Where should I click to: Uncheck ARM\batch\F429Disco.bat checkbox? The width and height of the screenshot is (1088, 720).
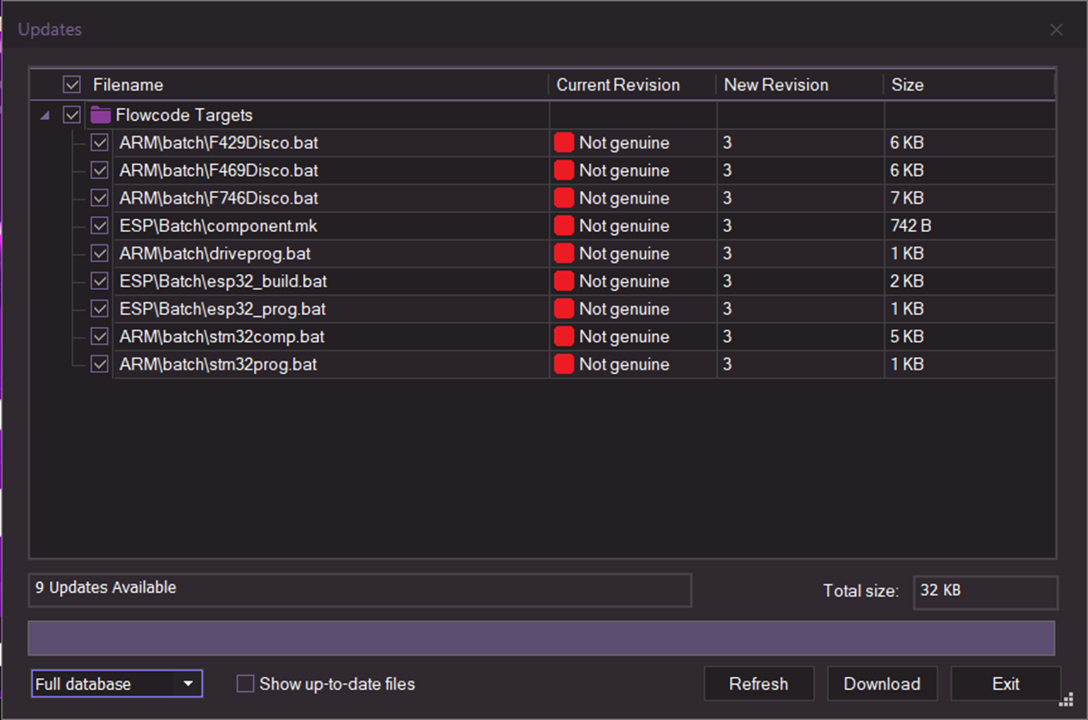pos(100,142)
